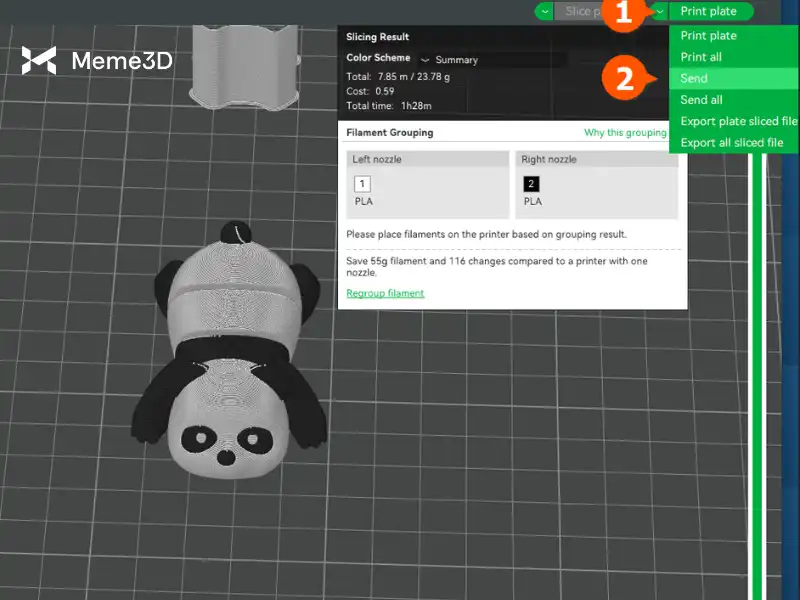Viewport: 800px width, 600px height.
Task: Expand the Print plate dropdown arrow
Action: click(x=660, y=11)
